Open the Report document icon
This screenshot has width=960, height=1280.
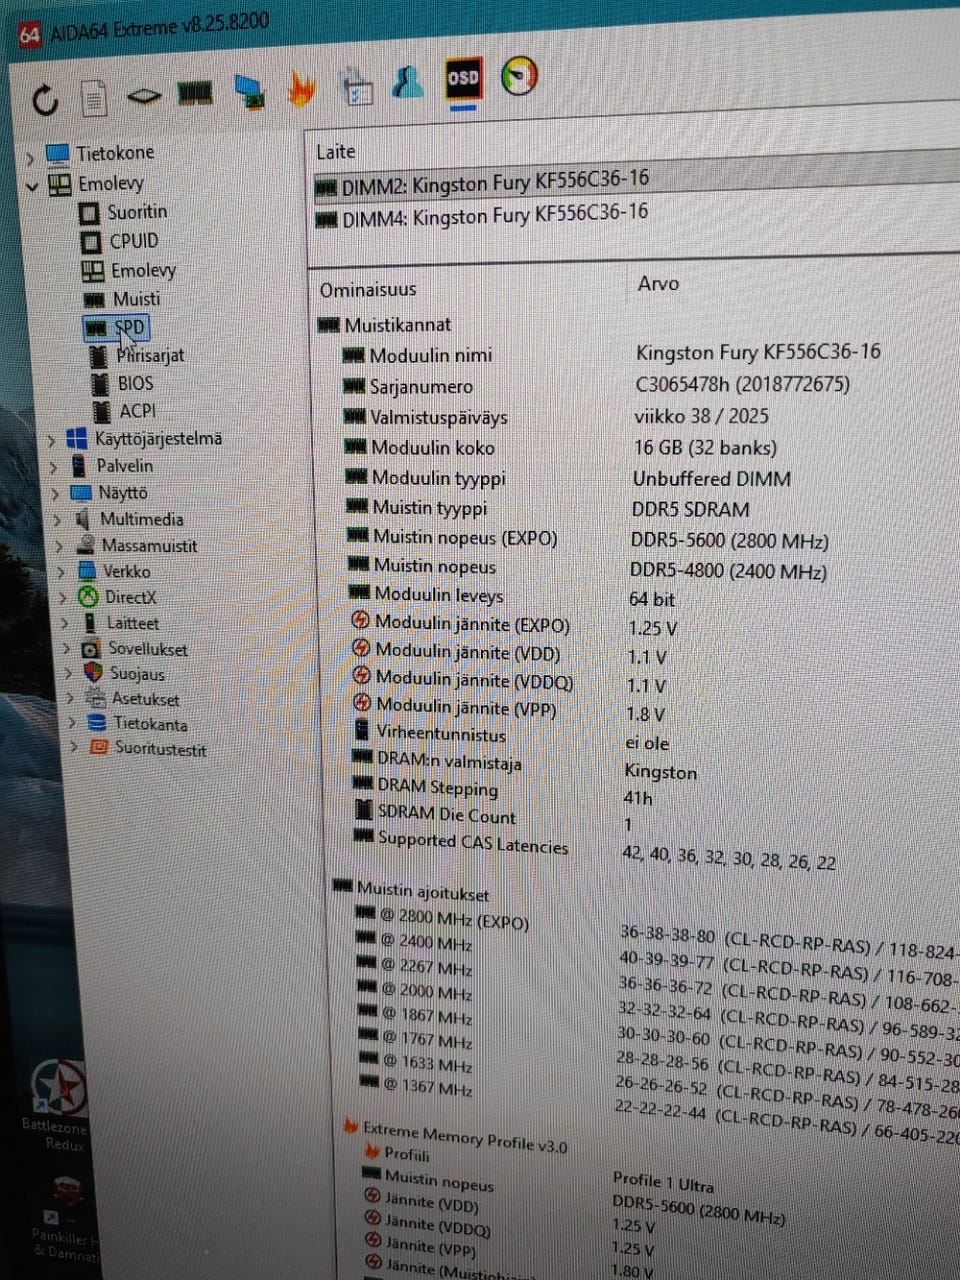pyautogui.click(x=94, y=99)
